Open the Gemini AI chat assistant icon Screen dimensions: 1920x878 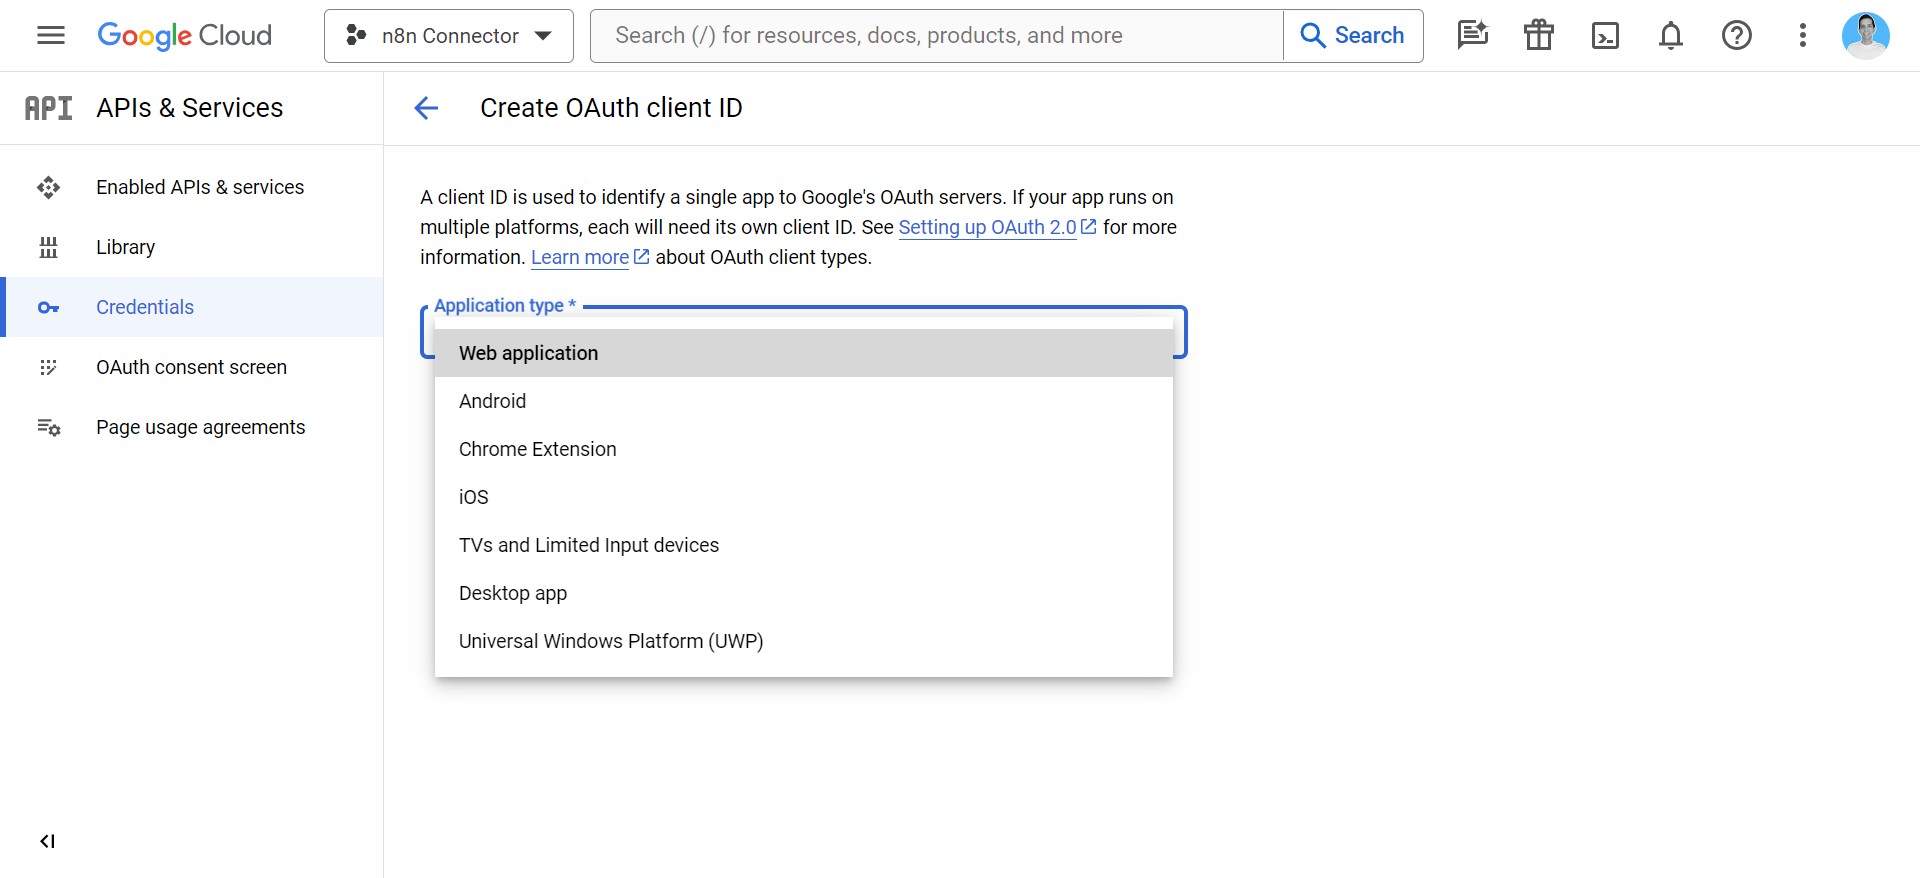coord(1473,36)
